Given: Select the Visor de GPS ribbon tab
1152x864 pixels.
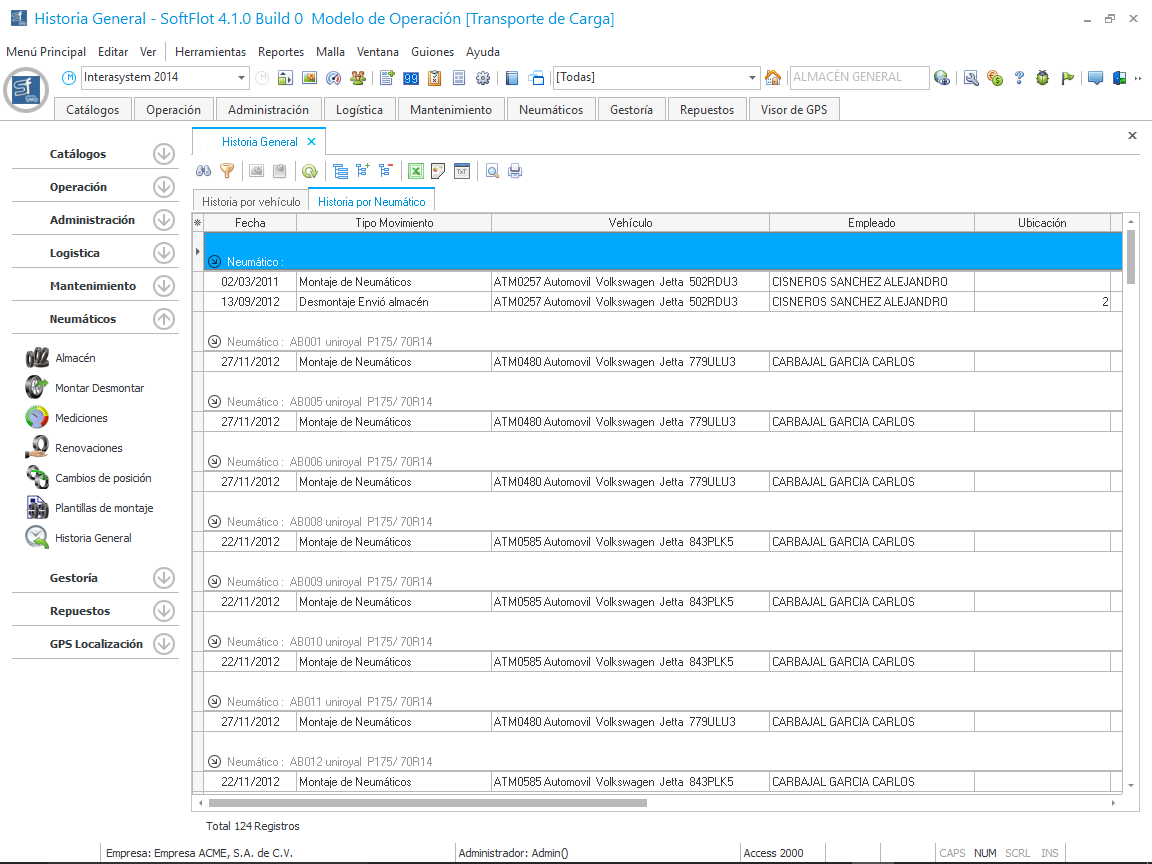Looking at the screenshot, I should click(x=794, y=110).
